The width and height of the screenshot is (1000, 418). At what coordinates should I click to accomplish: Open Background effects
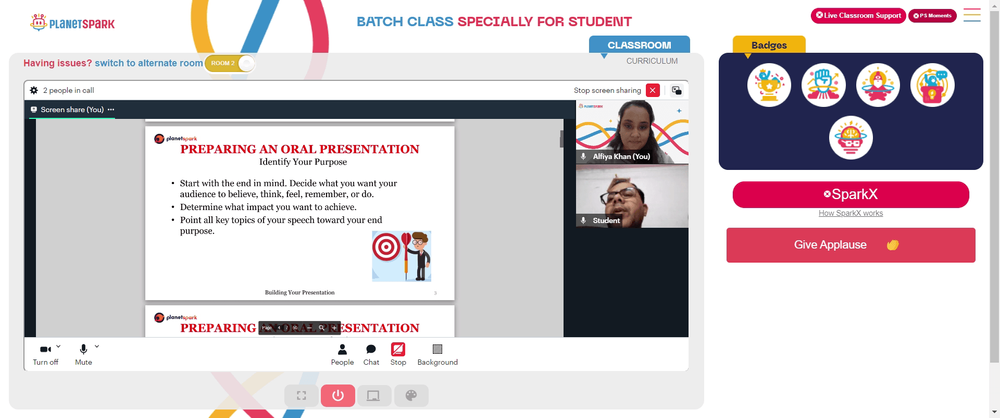pos(438,354)
